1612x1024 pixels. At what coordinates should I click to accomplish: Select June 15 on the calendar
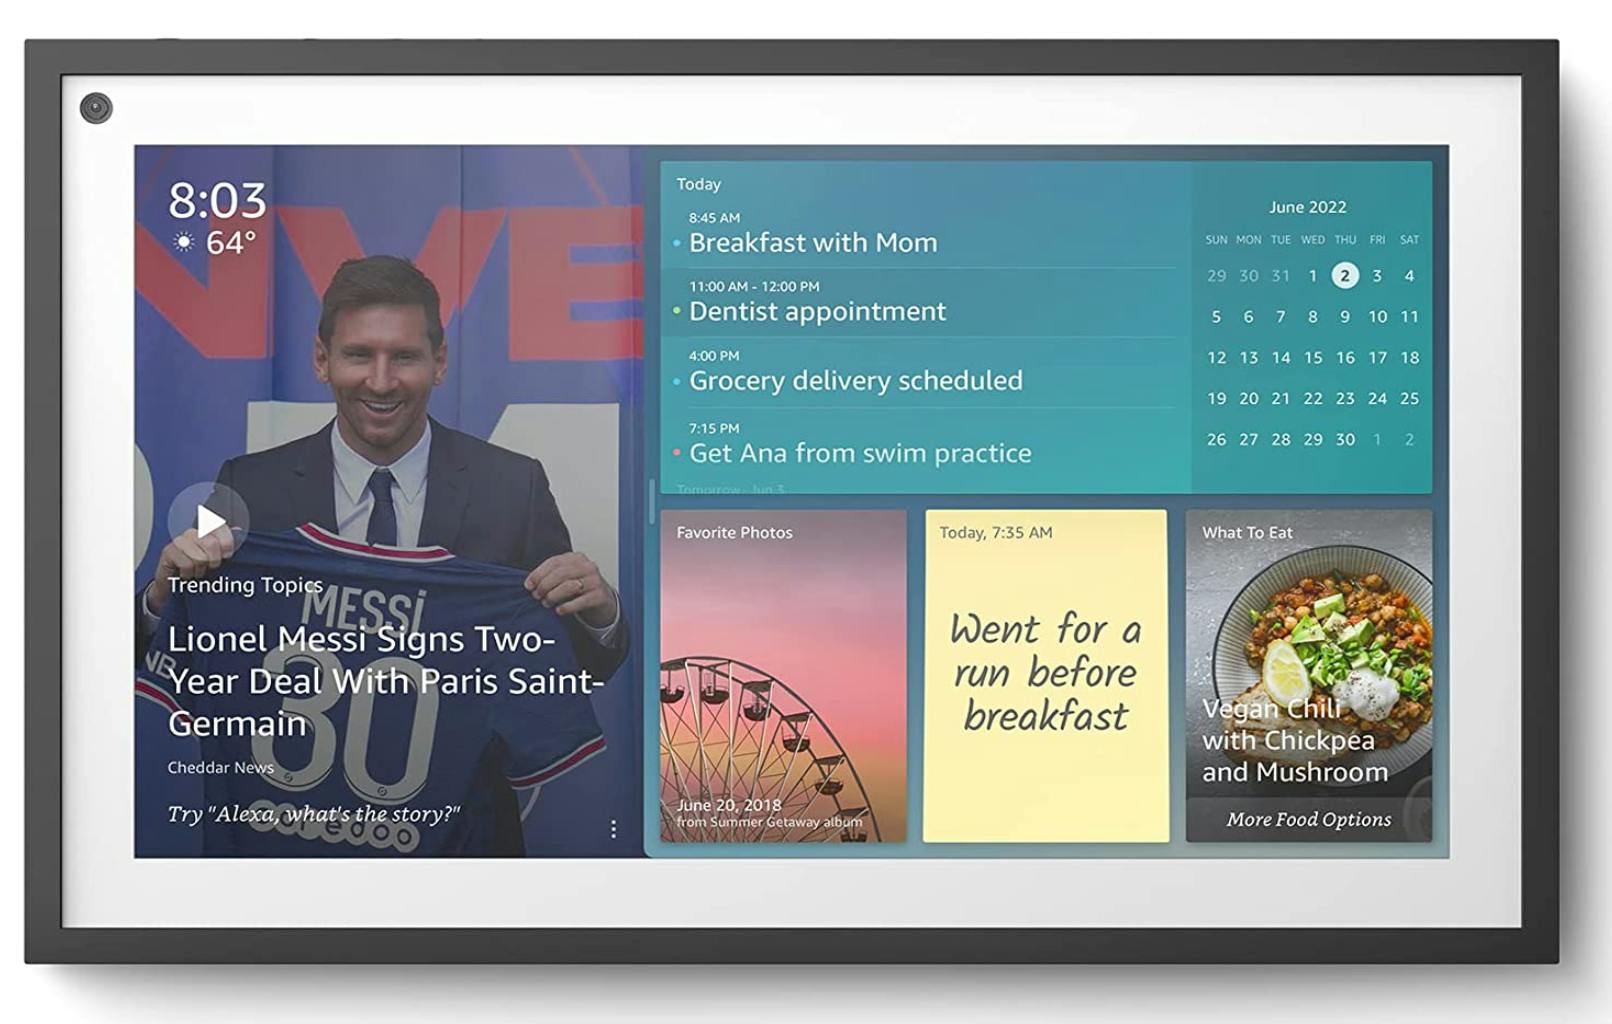pos(1313,358)
